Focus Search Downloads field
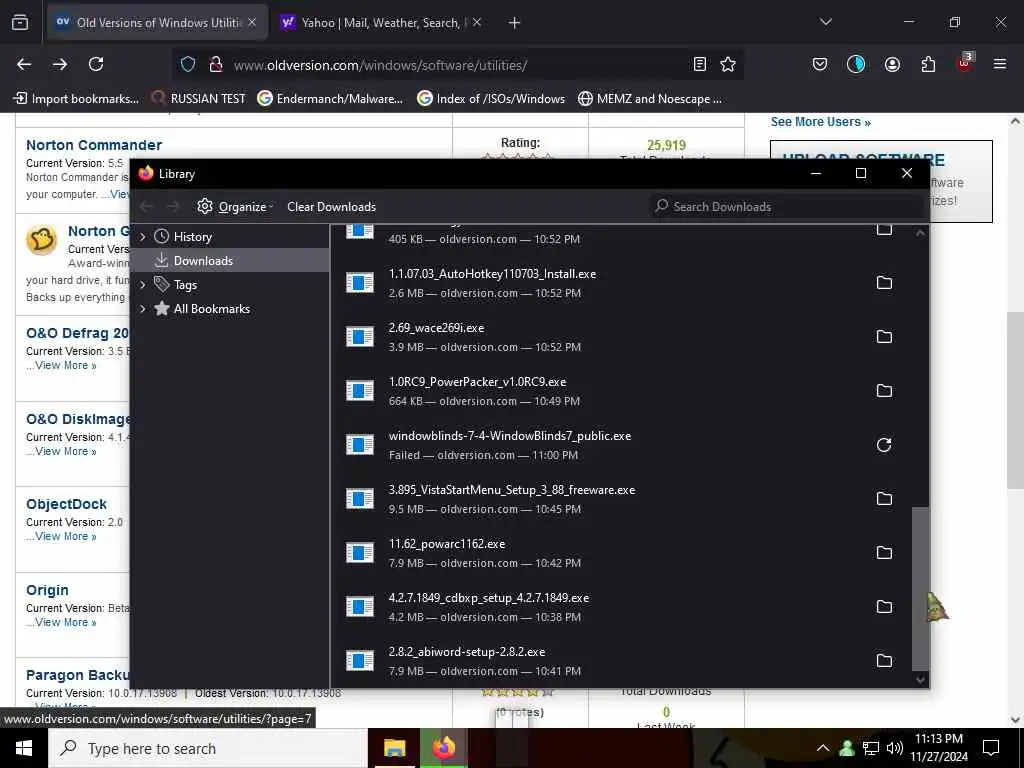 [787, 206]
